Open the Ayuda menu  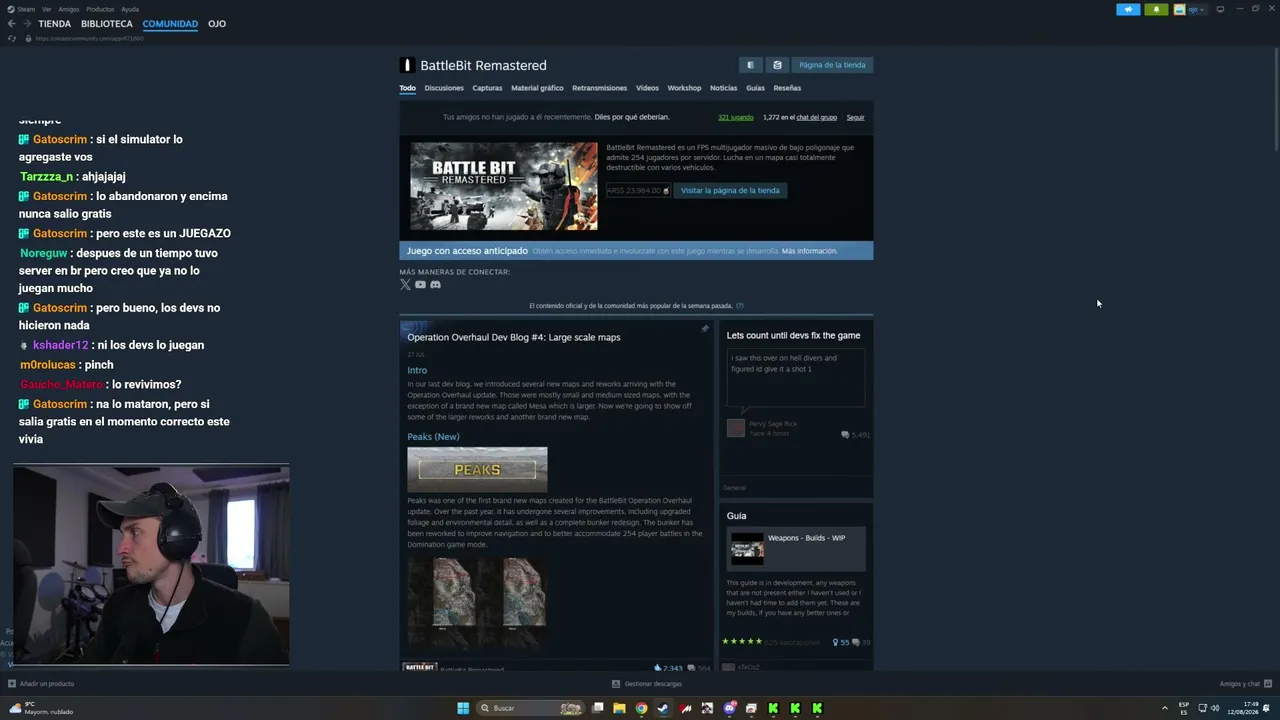tap(130, 9)
